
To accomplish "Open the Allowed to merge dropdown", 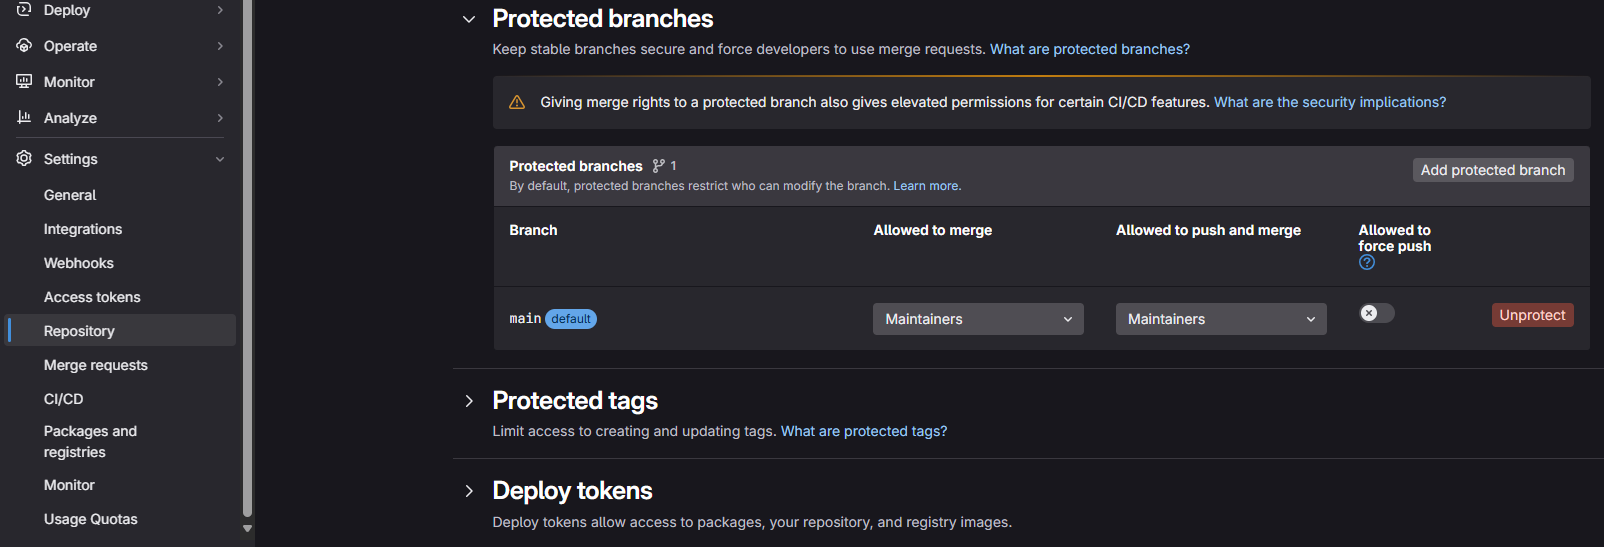I will click(978, 319).
